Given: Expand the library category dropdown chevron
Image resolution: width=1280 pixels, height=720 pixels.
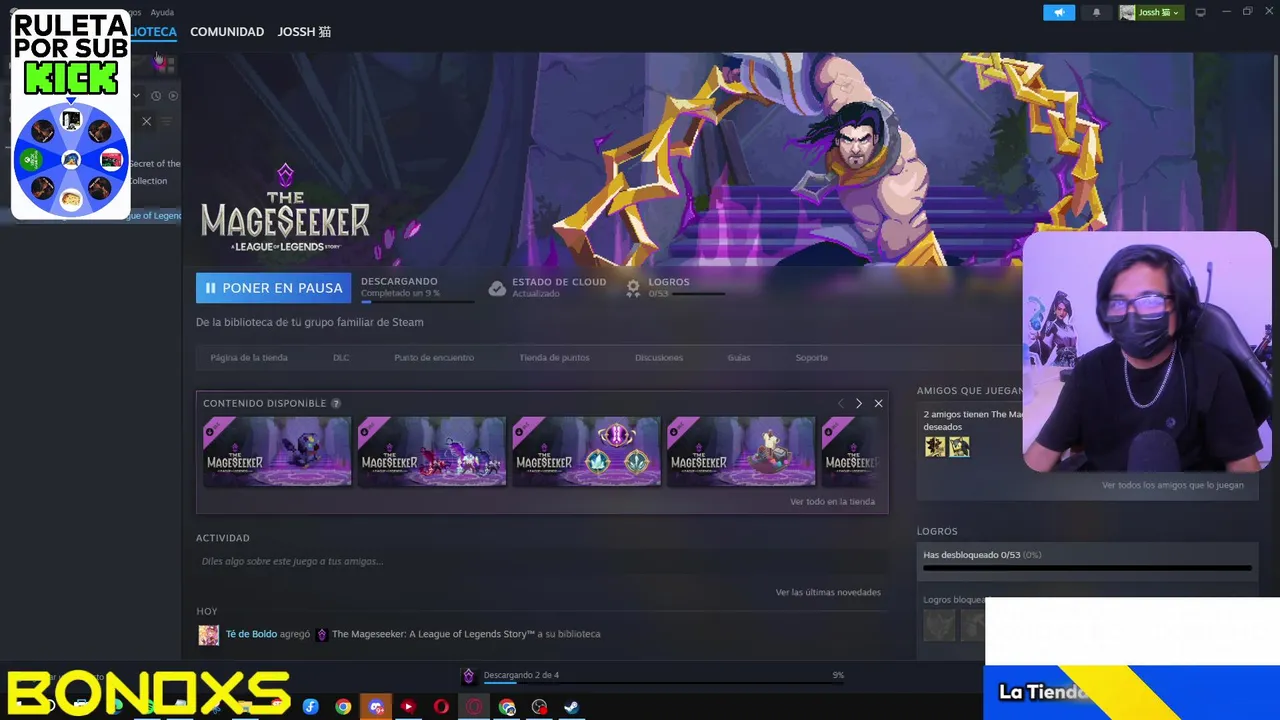Looking at the screenshot, I should point(137,96).
